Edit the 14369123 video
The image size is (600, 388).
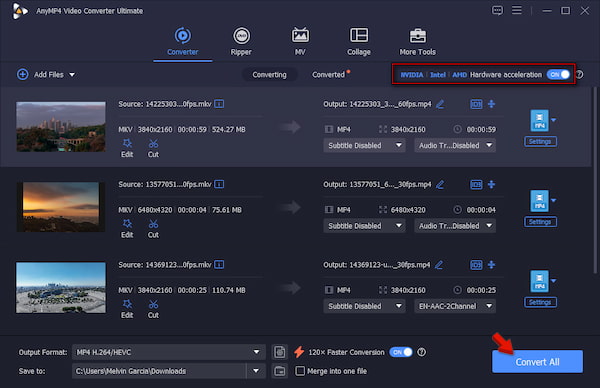[127, 309]
